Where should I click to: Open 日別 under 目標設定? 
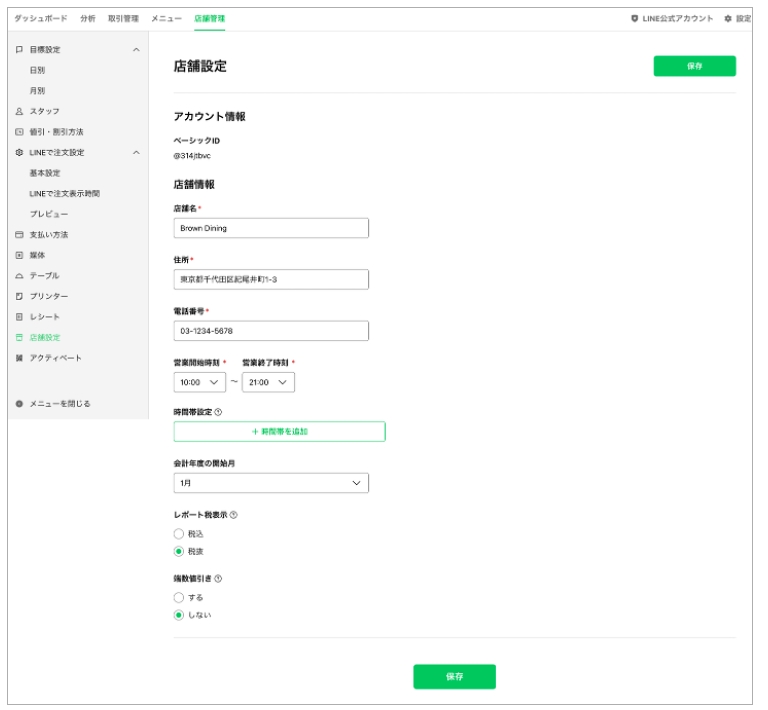tap(37, 70)
